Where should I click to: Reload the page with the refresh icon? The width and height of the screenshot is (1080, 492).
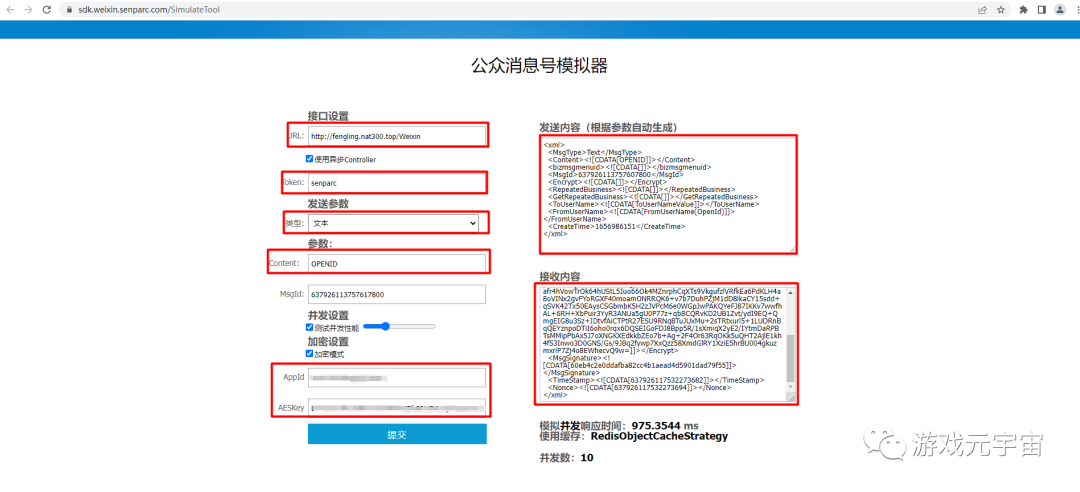click(x=46, y=10)
